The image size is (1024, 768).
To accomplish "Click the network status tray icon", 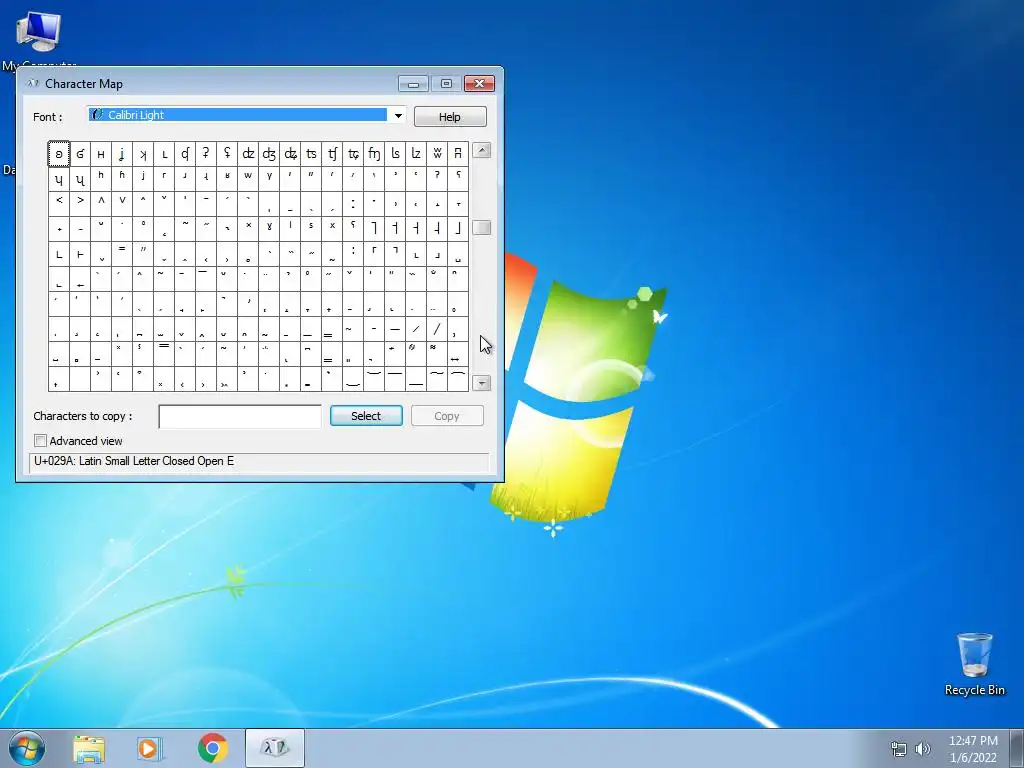I will 899,749.
